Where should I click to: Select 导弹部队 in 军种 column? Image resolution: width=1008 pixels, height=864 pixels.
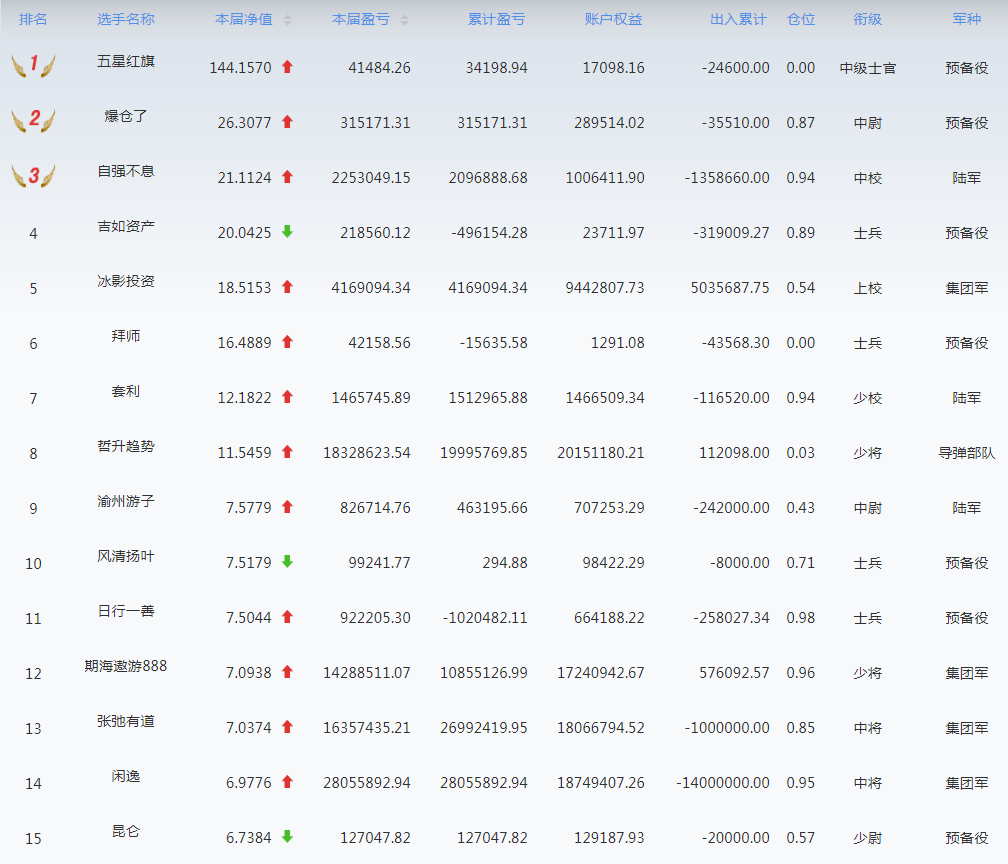tap(966, 453)
